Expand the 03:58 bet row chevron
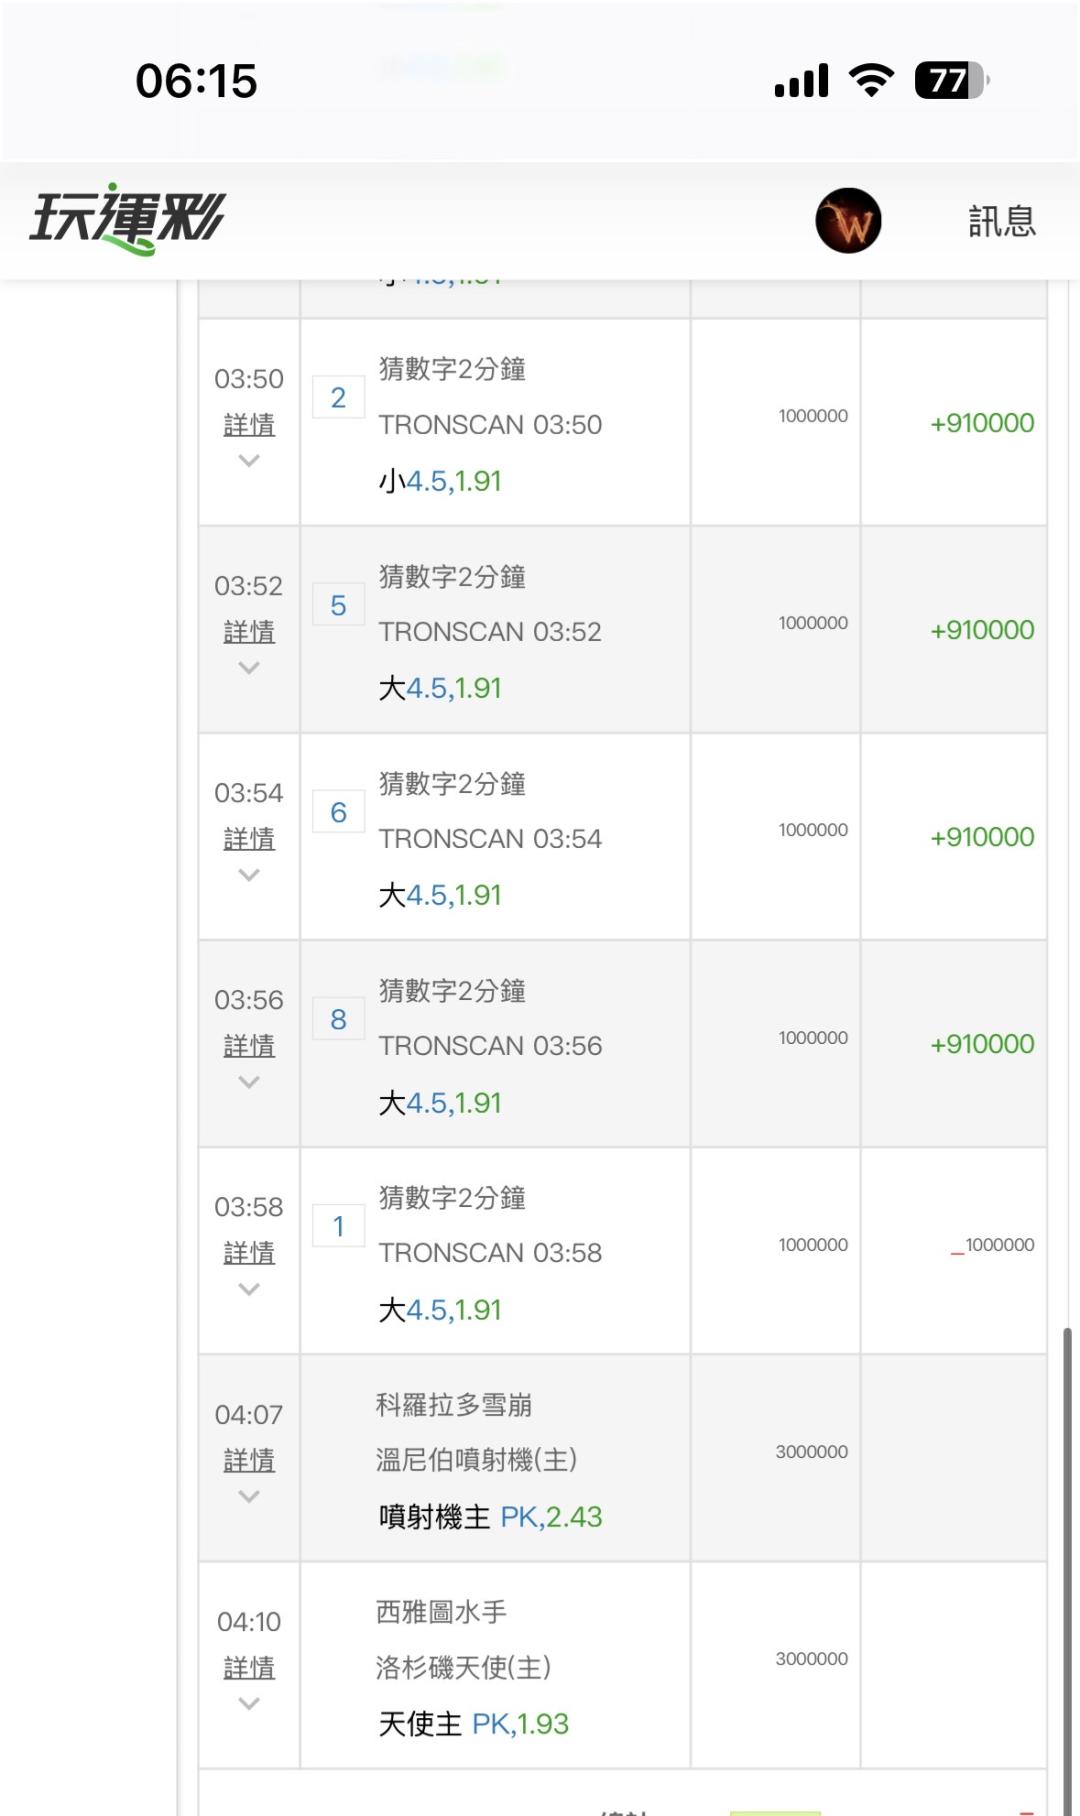This screenshot has height=1816, width=1080. pyautogui.click(x=249, y=1289)
